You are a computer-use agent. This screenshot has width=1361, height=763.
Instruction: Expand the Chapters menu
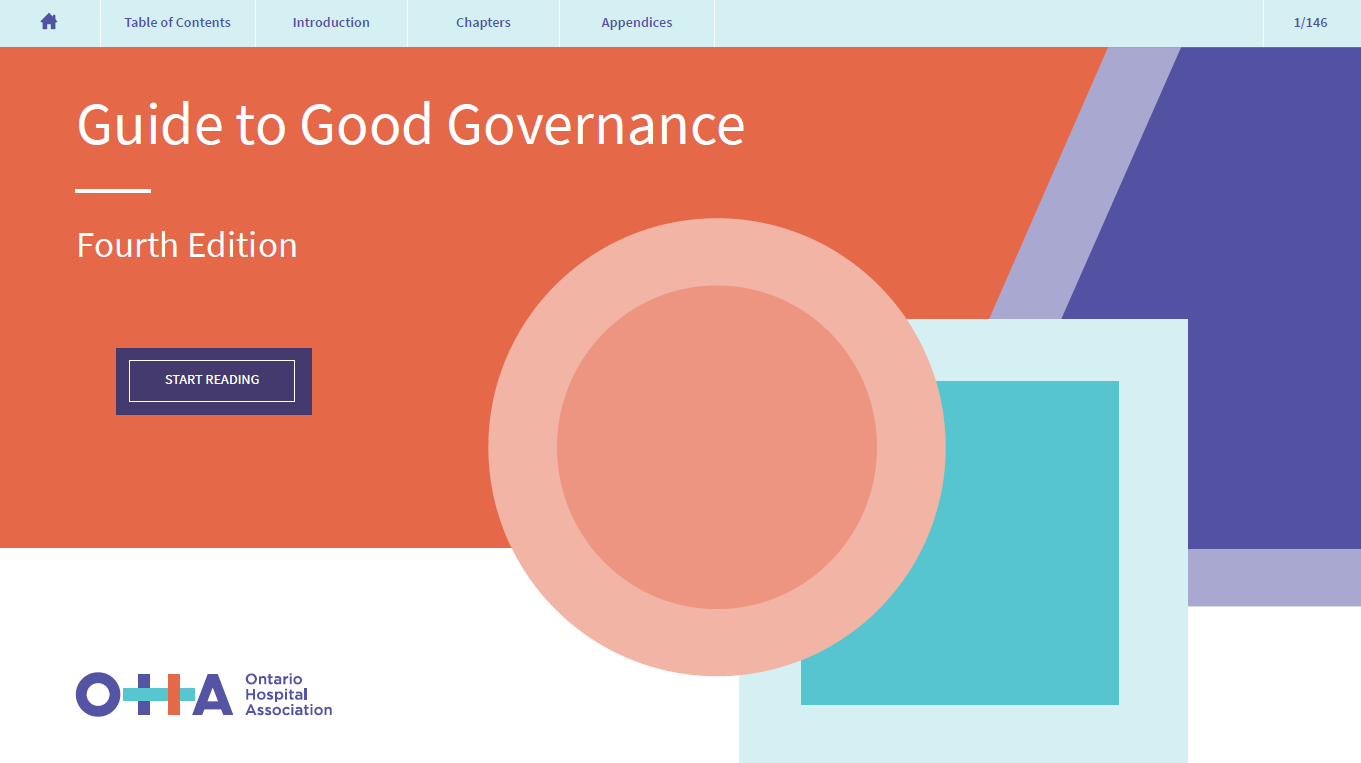[x=483, y=22]
